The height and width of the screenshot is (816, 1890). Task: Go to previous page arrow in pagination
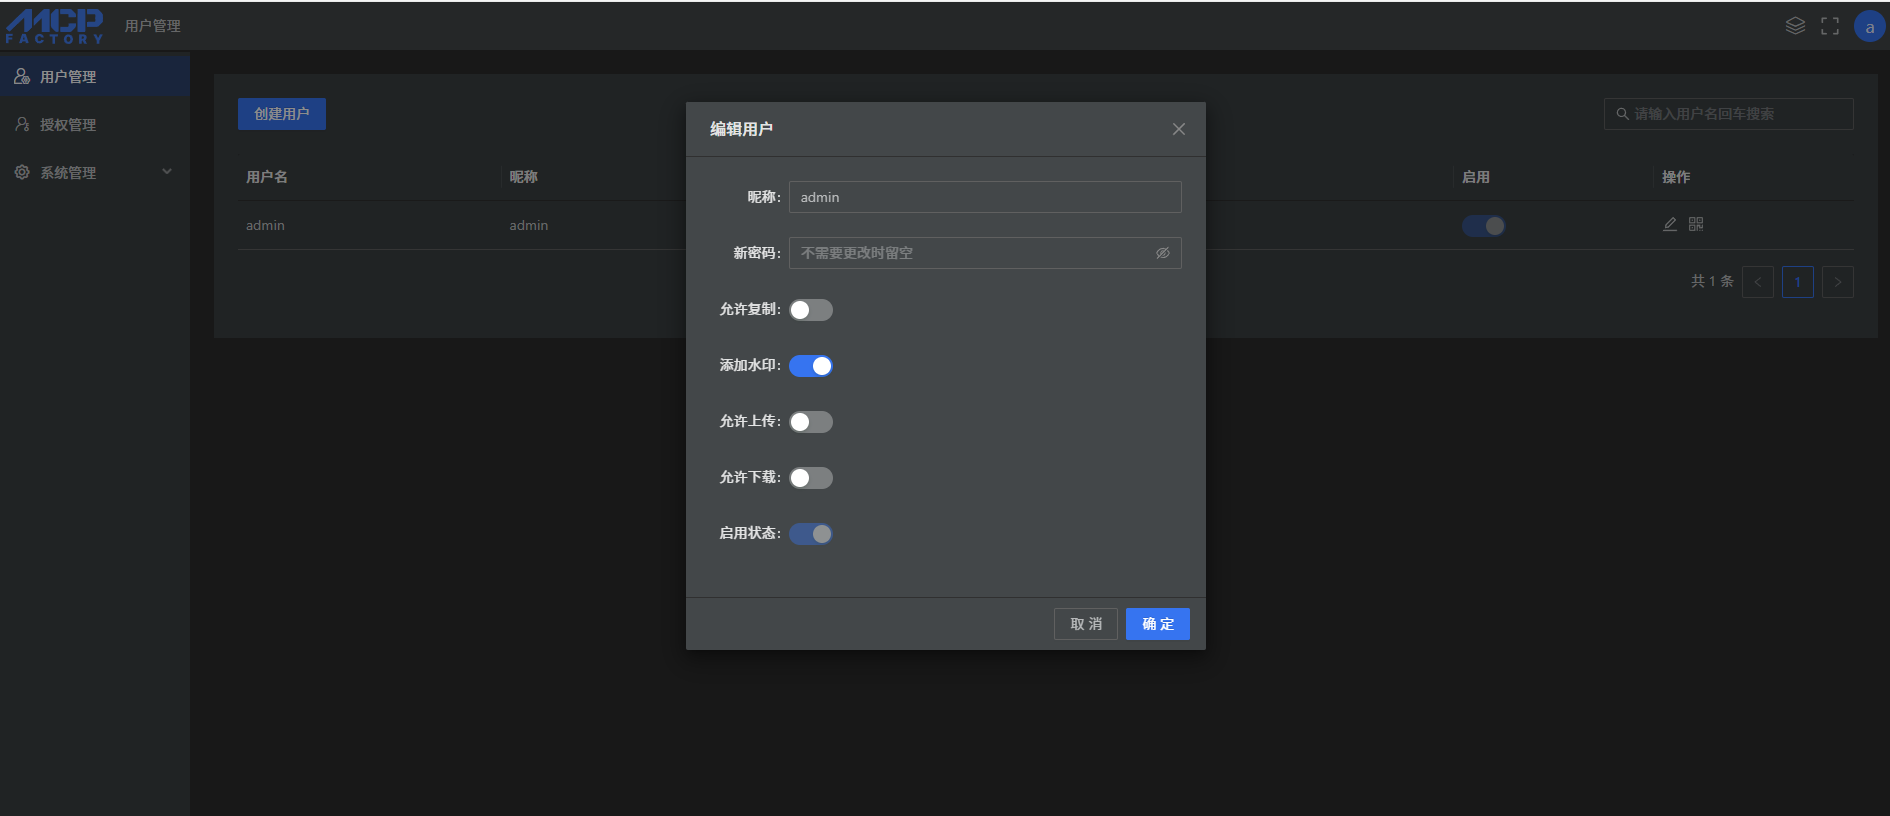[x=1758, y=282]
